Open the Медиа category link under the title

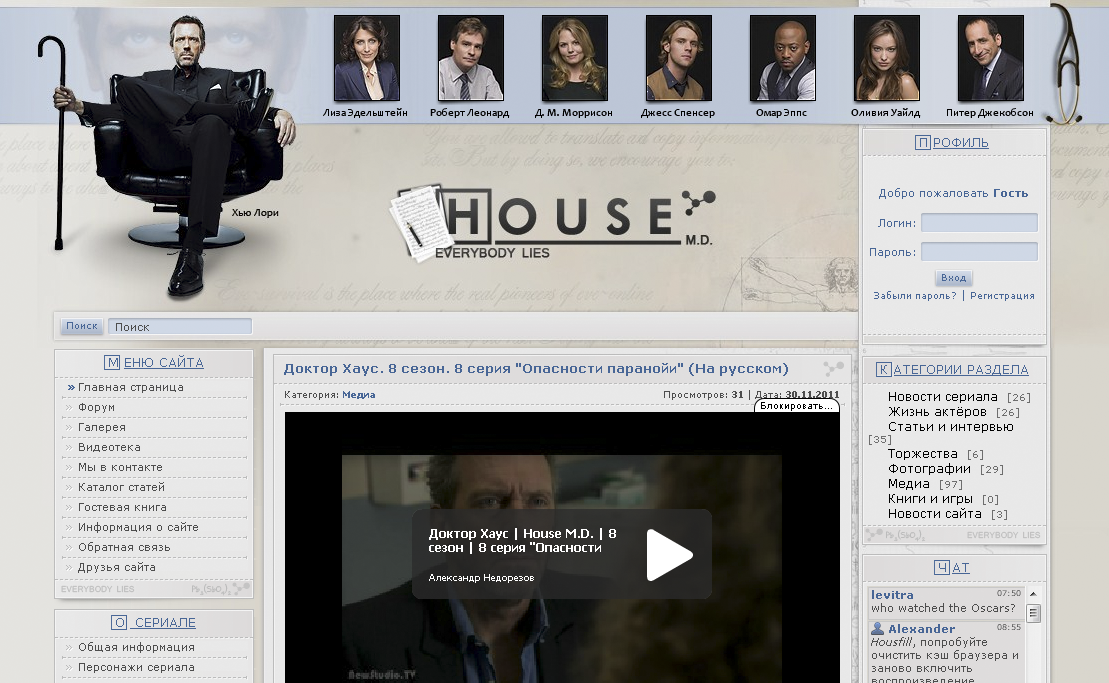(359, 395)
